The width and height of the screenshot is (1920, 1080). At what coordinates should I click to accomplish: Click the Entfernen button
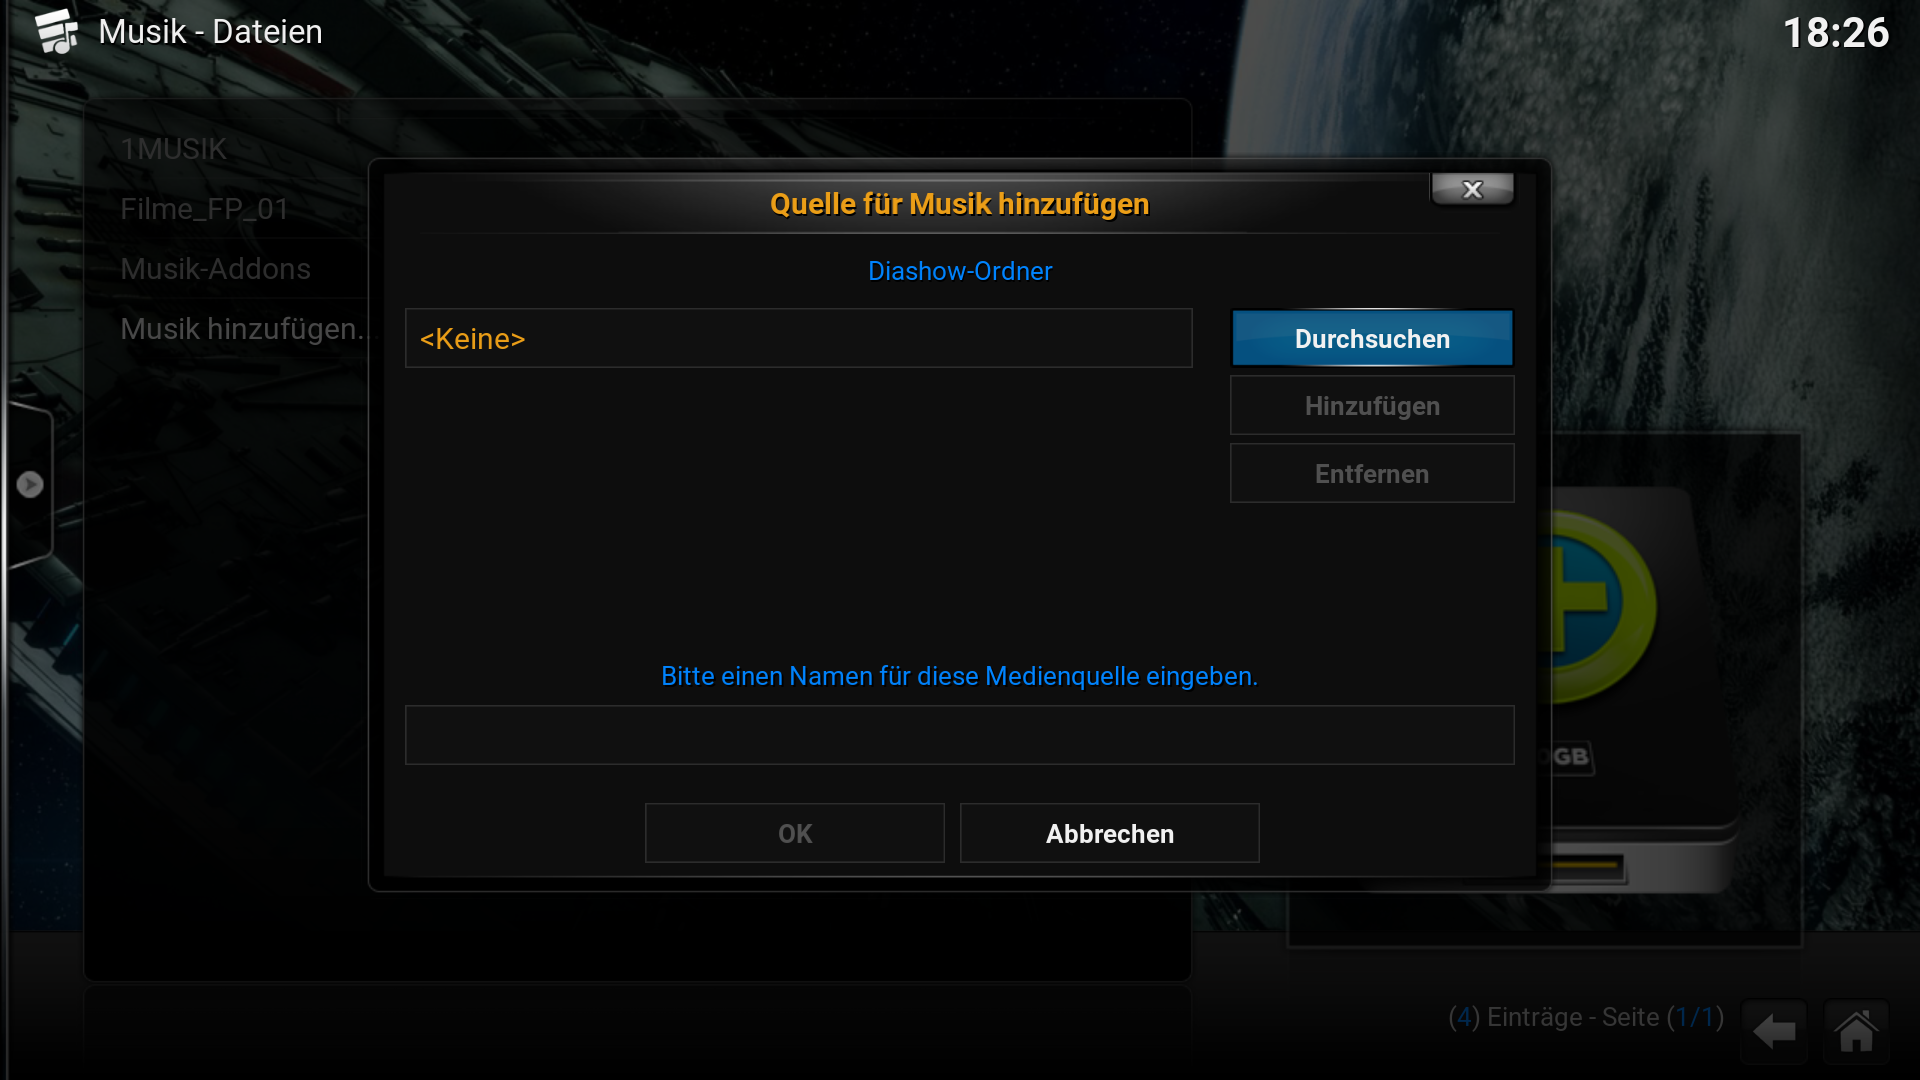click(x=1372, y=473)
